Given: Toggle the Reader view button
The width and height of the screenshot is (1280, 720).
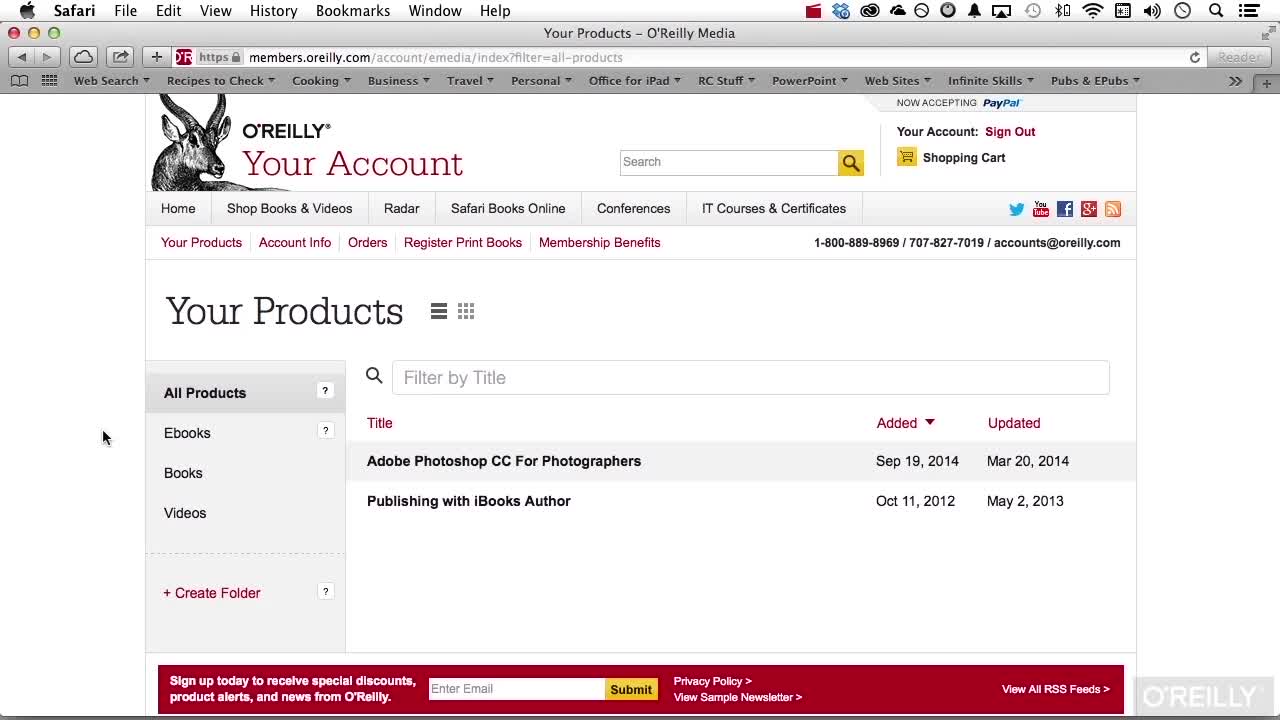Looking at the screenshot, I should [x=1239, y=57].
